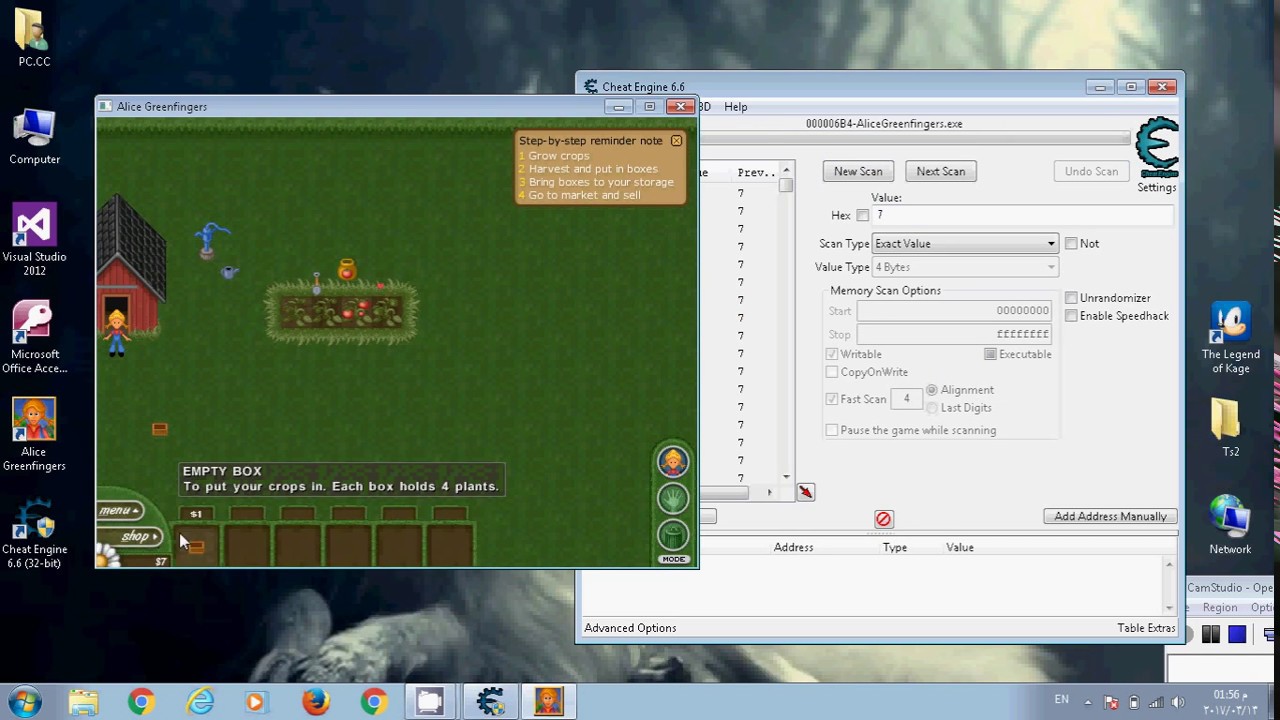Open Firefox from the taskbar
Screen dimensions: 1280x720
316,702
